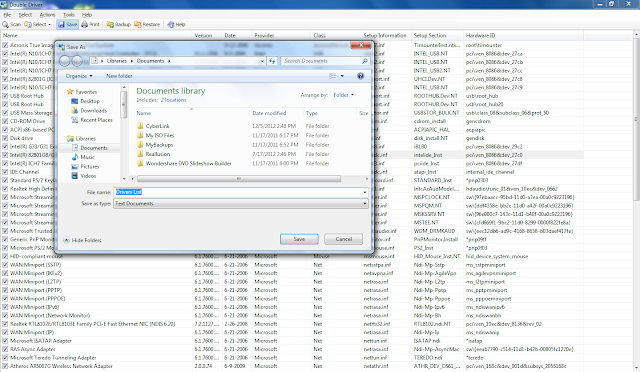Viewport: 640px width, 372px height.
Task: Open address bar previous locations dropdown
Action: 262,61
